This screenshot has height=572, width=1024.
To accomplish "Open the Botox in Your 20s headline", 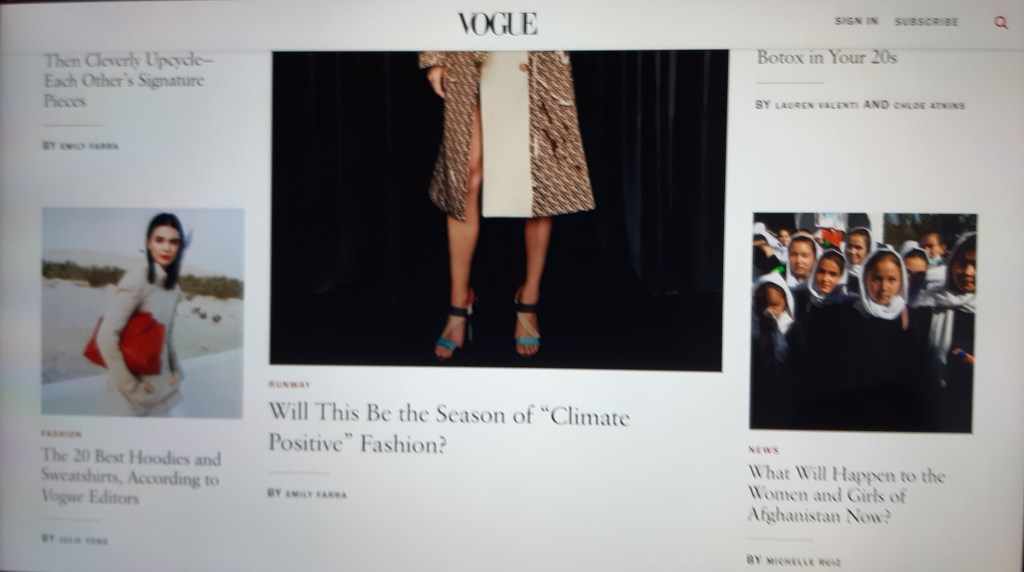I will pos(827,57).
